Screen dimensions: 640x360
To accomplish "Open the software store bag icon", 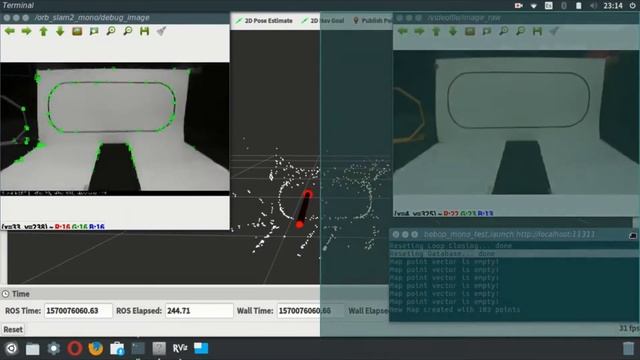I will (117, 349).
